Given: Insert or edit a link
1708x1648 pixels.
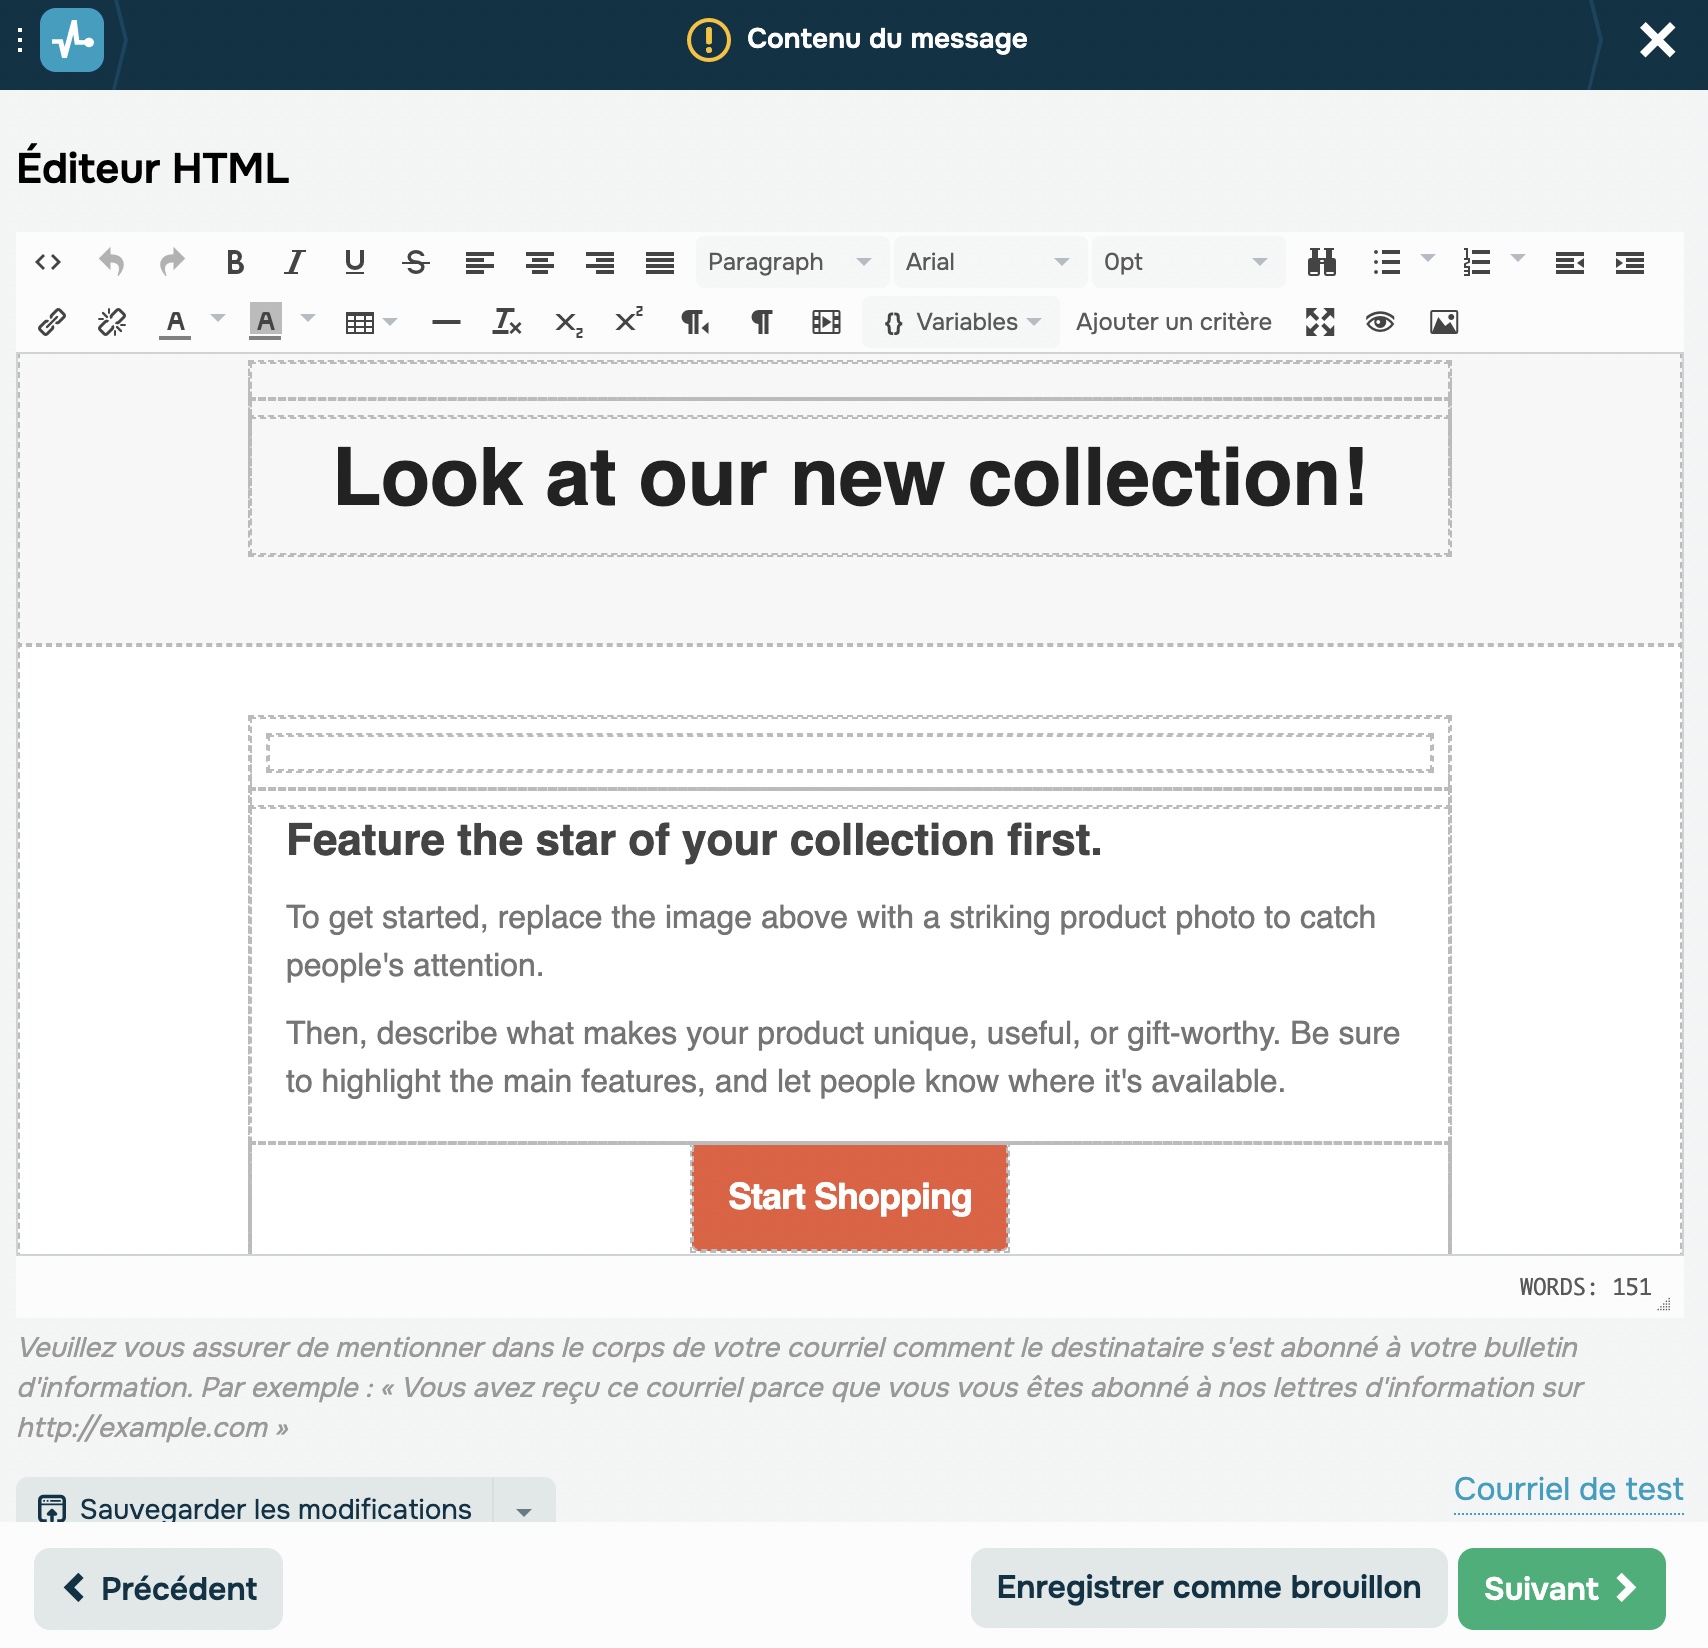Looking at the screenshot, I should tap(52, 322).
